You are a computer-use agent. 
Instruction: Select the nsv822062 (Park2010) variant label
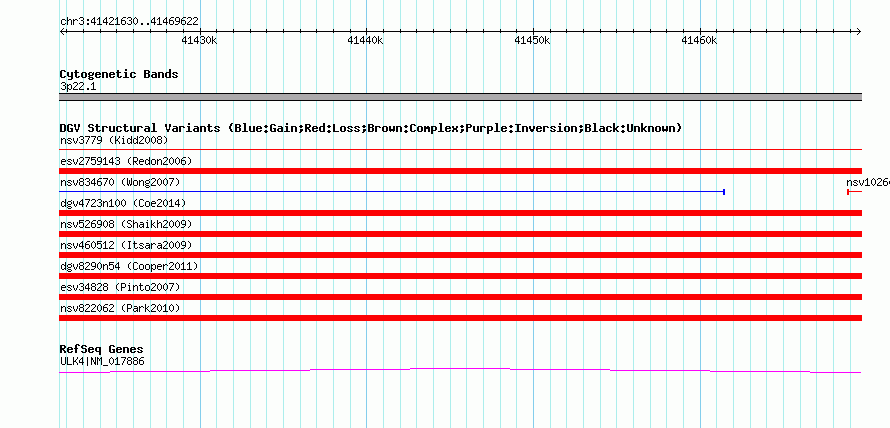pyautogui.click(x=120, y=308)
